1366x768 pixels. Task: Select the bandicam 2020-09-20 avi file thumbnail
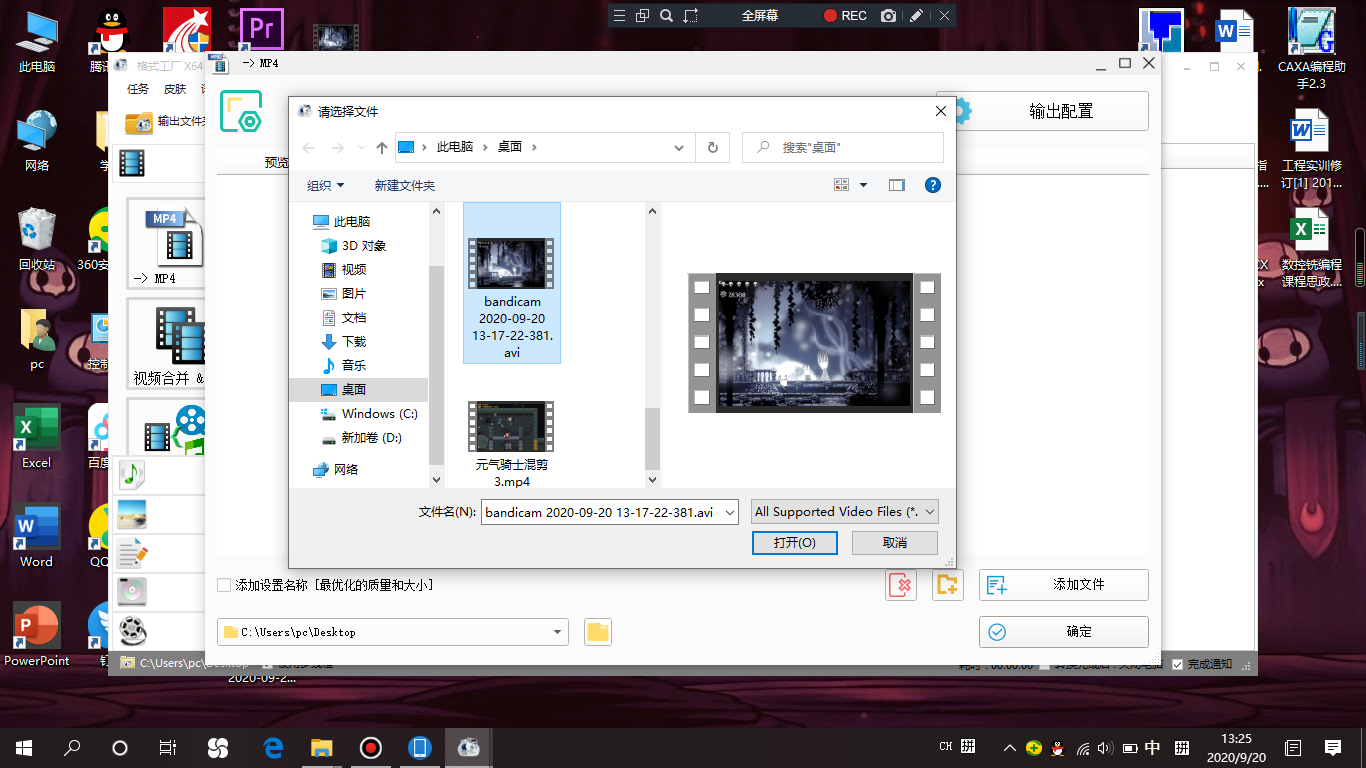pyautogui.click(x=511, y=283)
